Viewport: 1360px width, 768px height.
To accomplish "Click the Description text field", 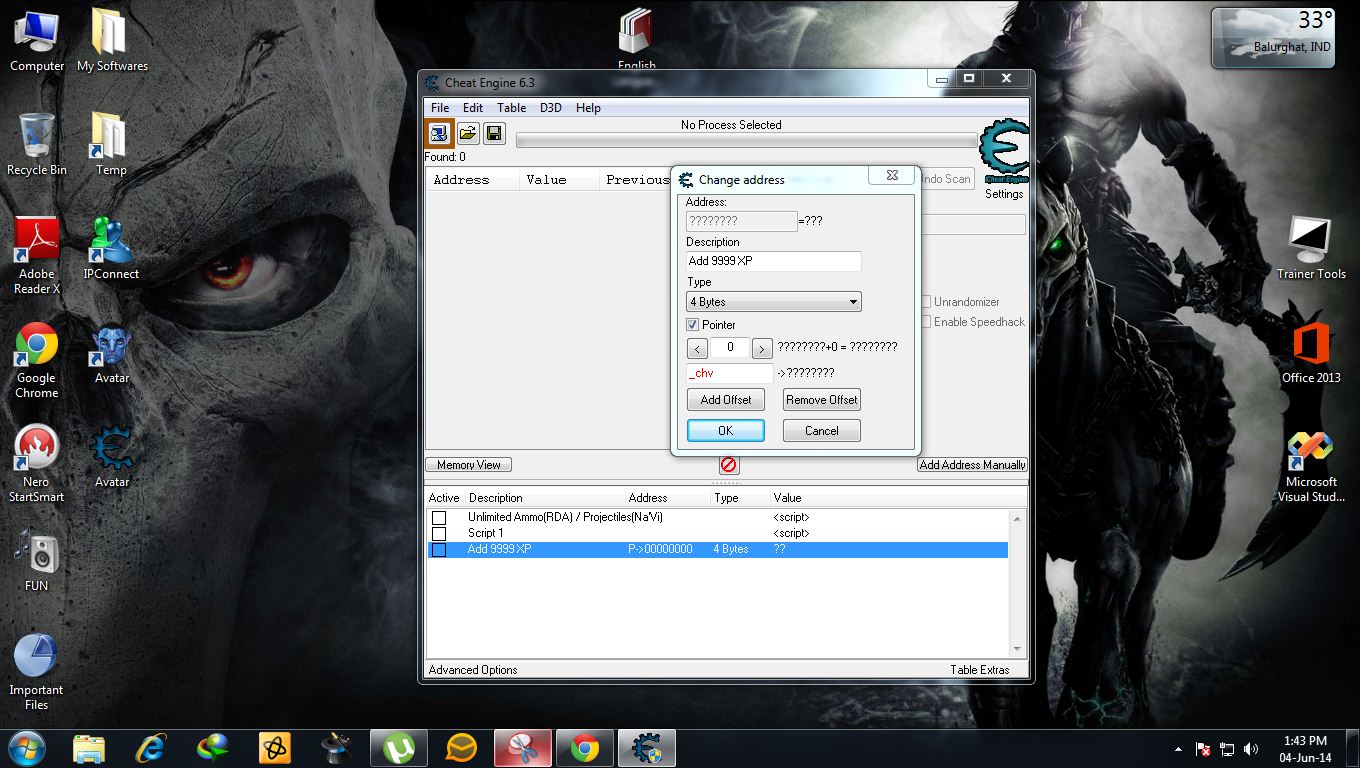I will point(773,261).
